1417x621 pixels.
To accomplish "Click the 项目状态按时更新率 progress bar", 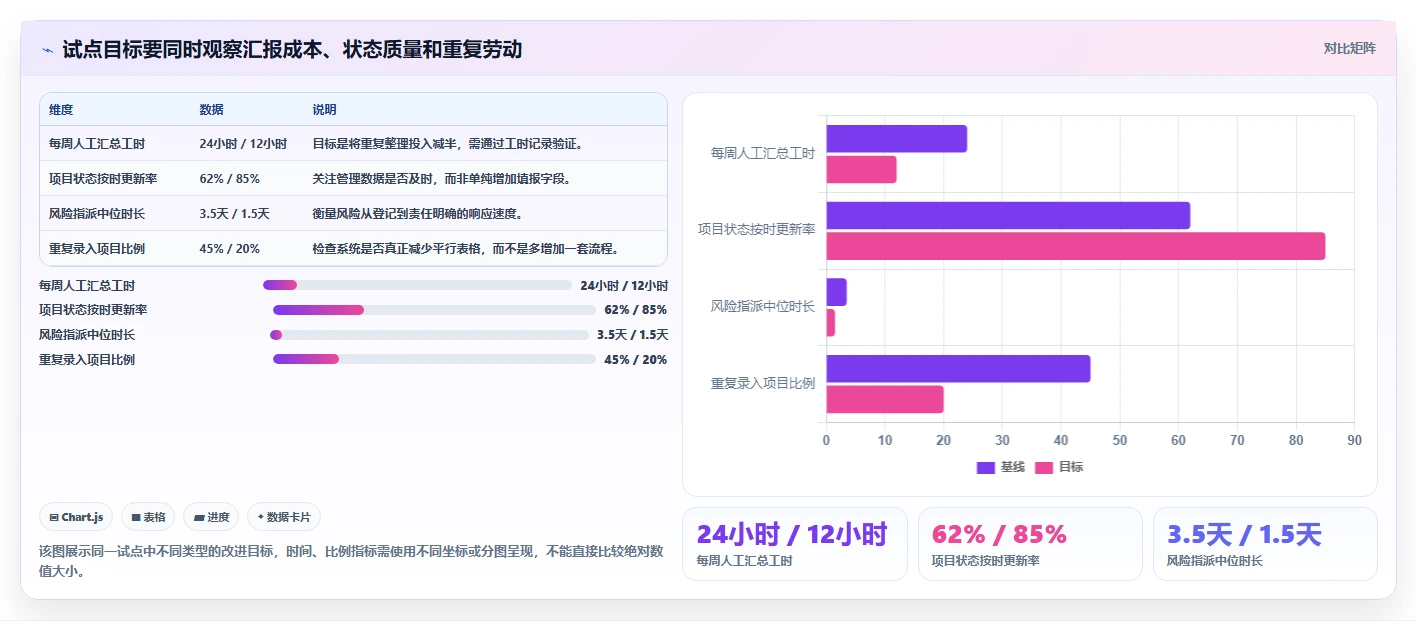I will (434, 310).
